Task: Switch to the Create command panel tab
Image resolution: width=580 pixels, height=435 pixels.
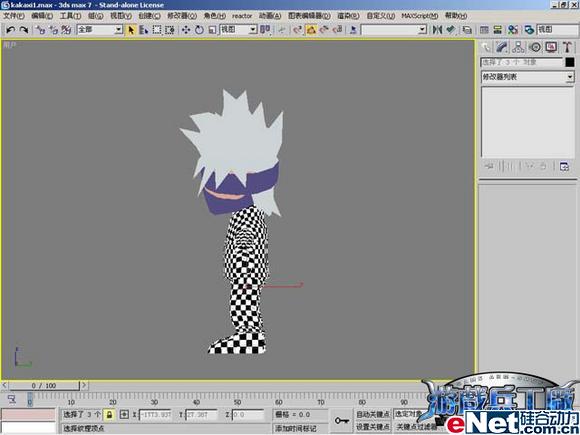Action: pyautogui.click(x=486, y=47)
